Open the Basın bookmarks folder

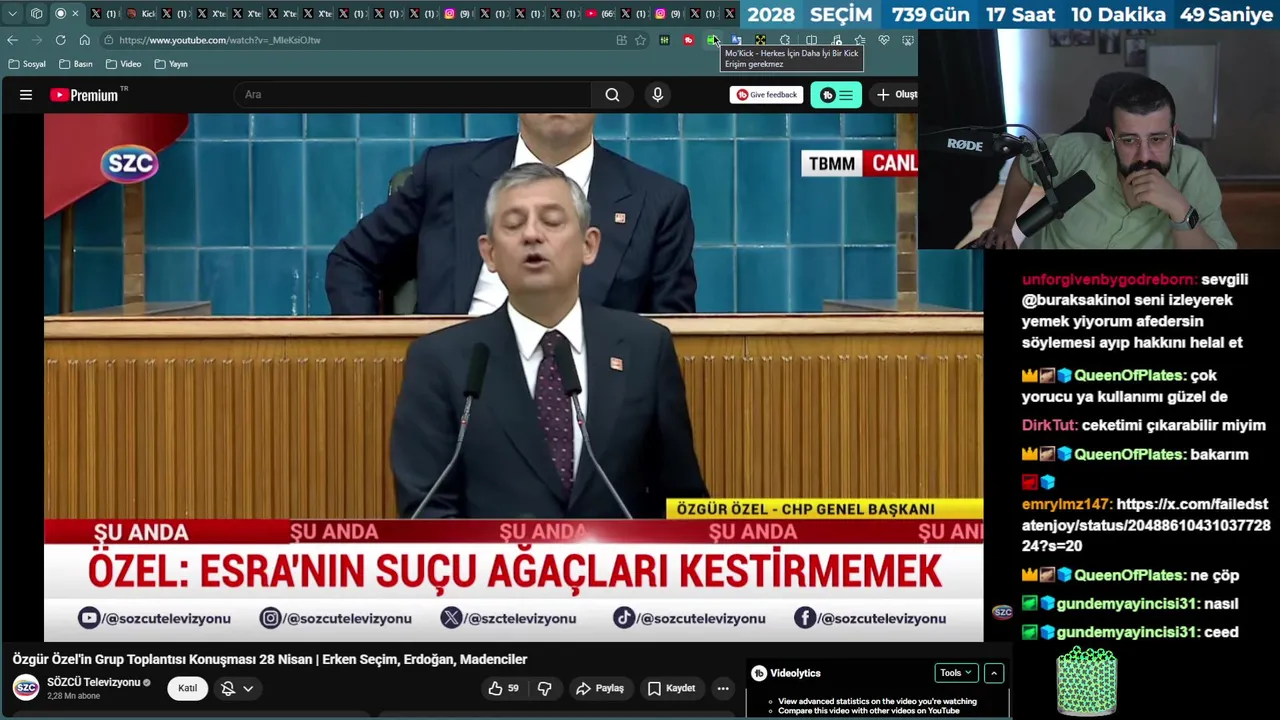[76, 64]
